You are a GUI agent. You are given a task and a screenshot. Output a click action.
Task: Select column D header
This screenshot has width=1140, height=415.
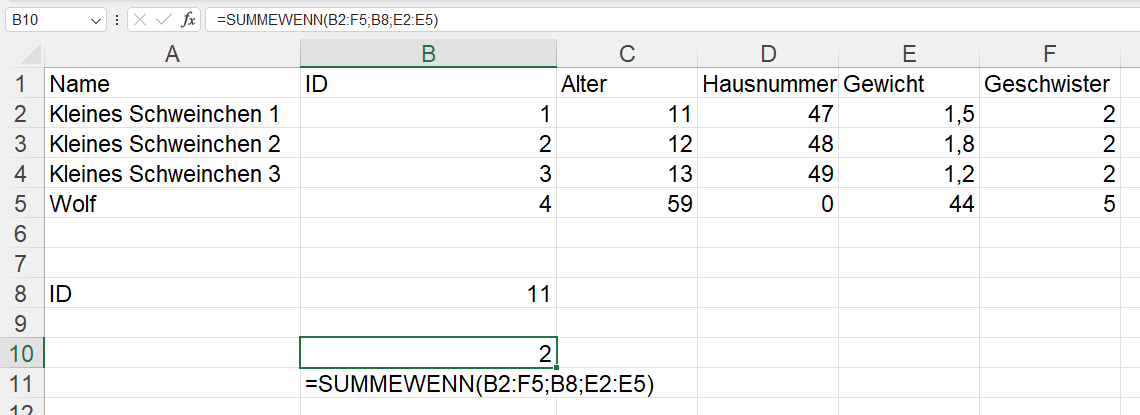[x=768, y=55]
